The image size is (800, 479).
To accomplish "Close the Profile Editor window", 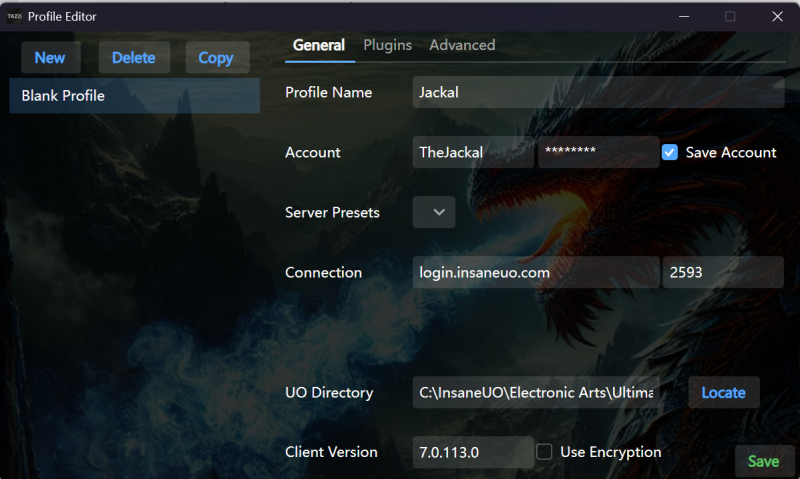I will (777, 16).
